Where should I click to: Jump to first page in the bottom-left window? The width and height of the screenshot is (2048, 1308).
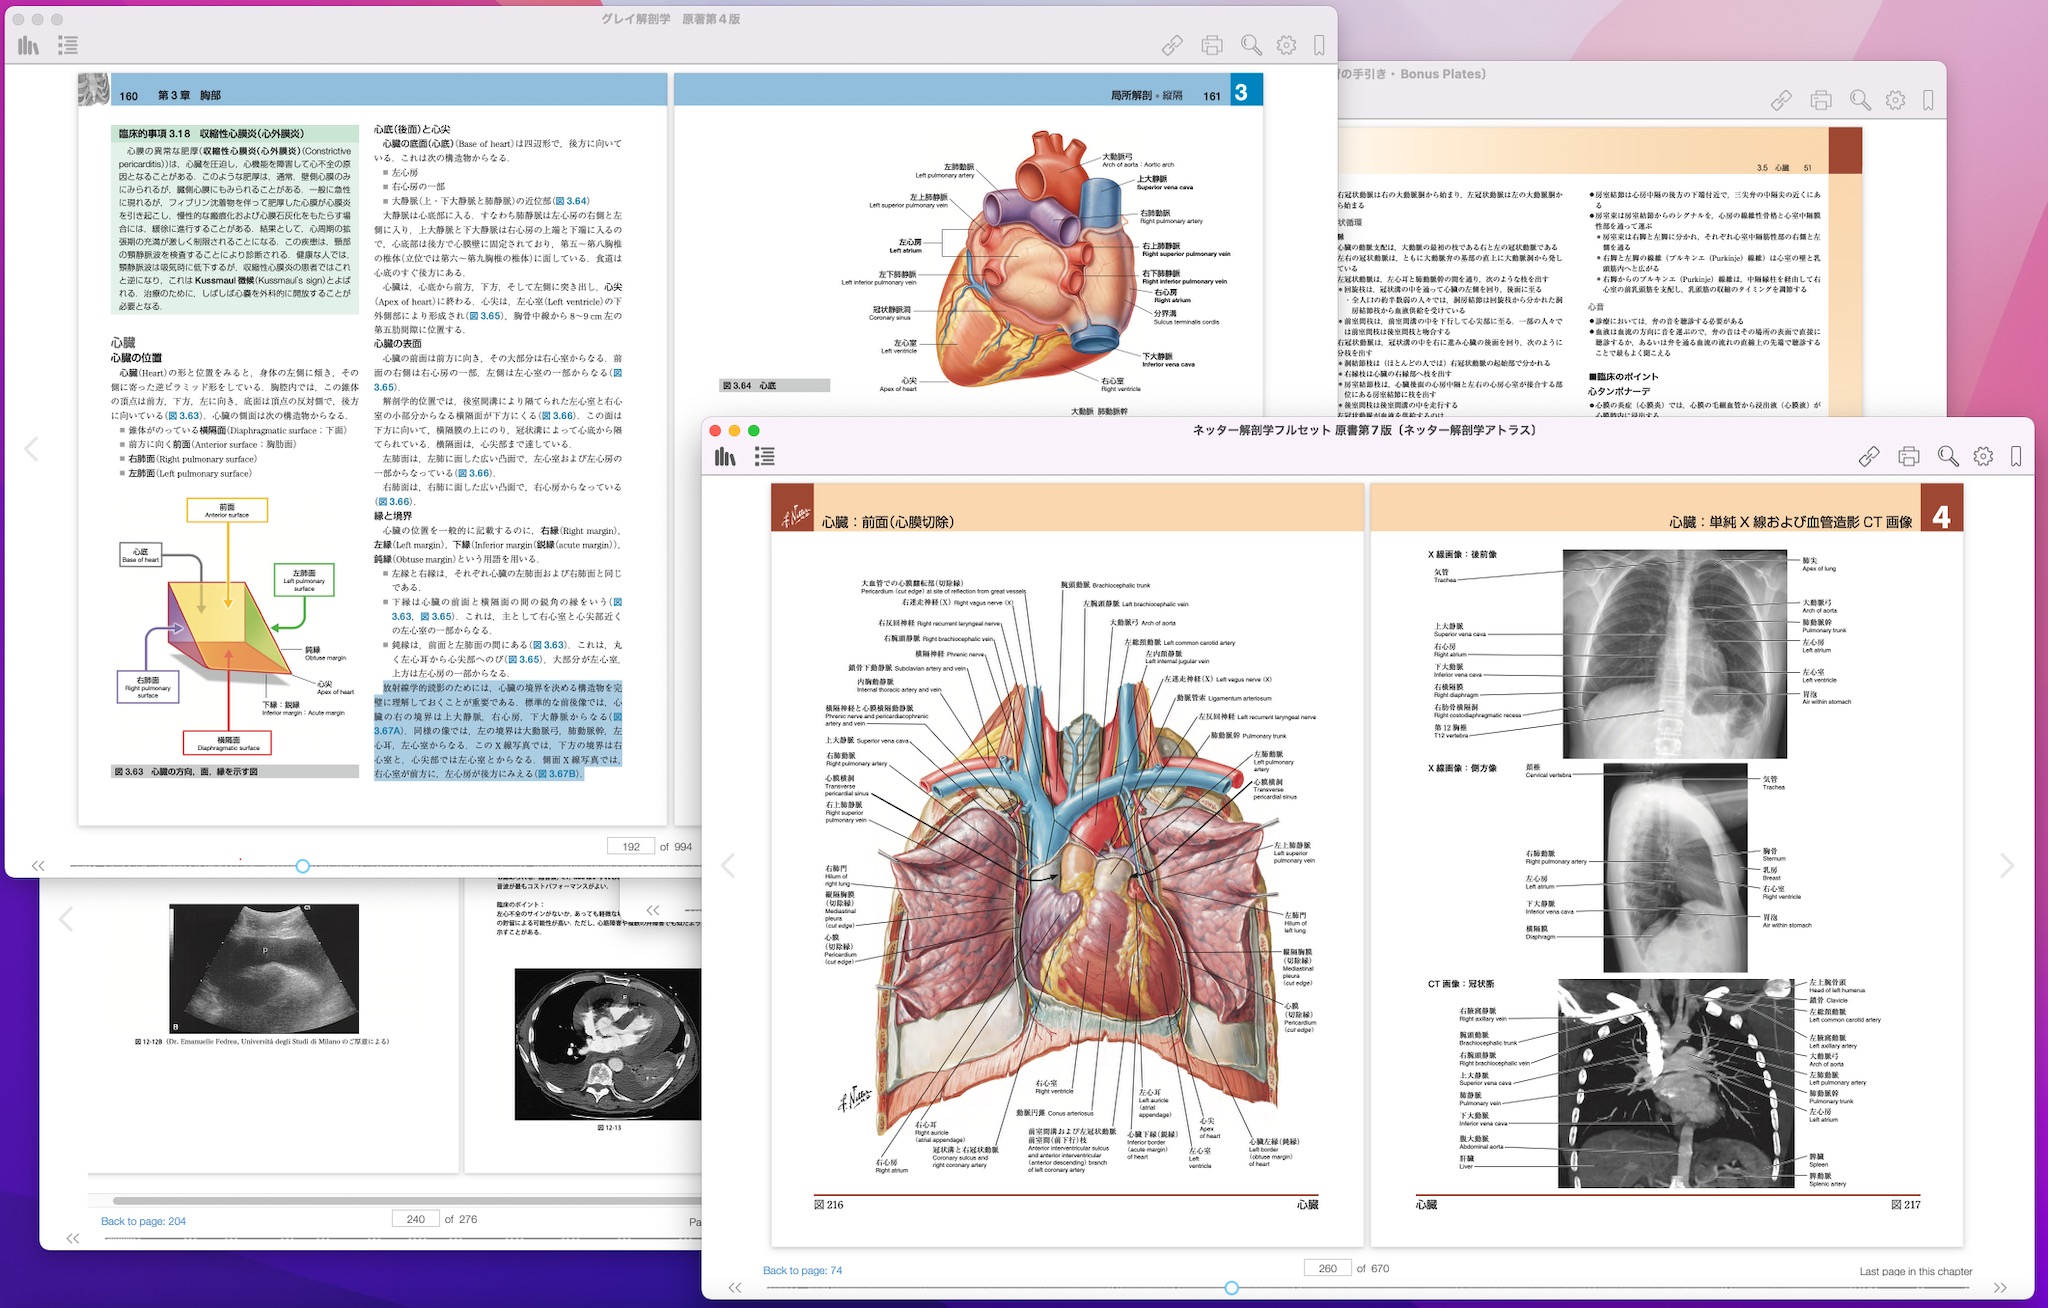tap(73, 1238)
